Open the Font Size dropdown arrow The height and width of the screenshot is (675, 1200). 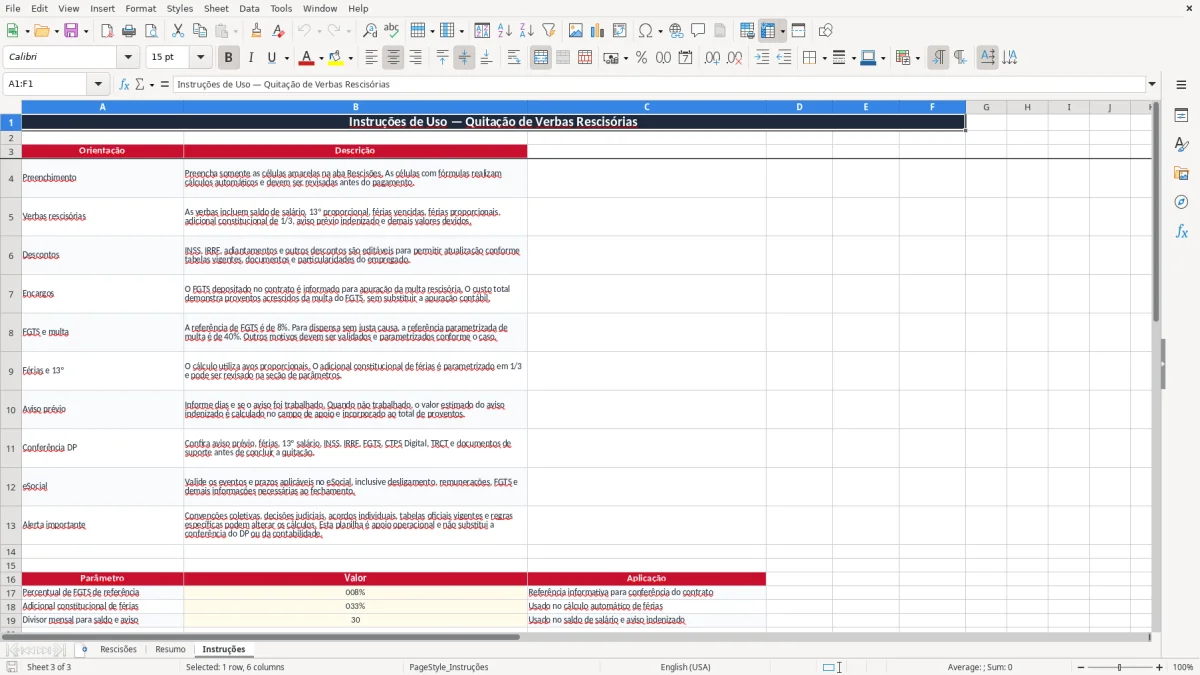click(201, 58)
